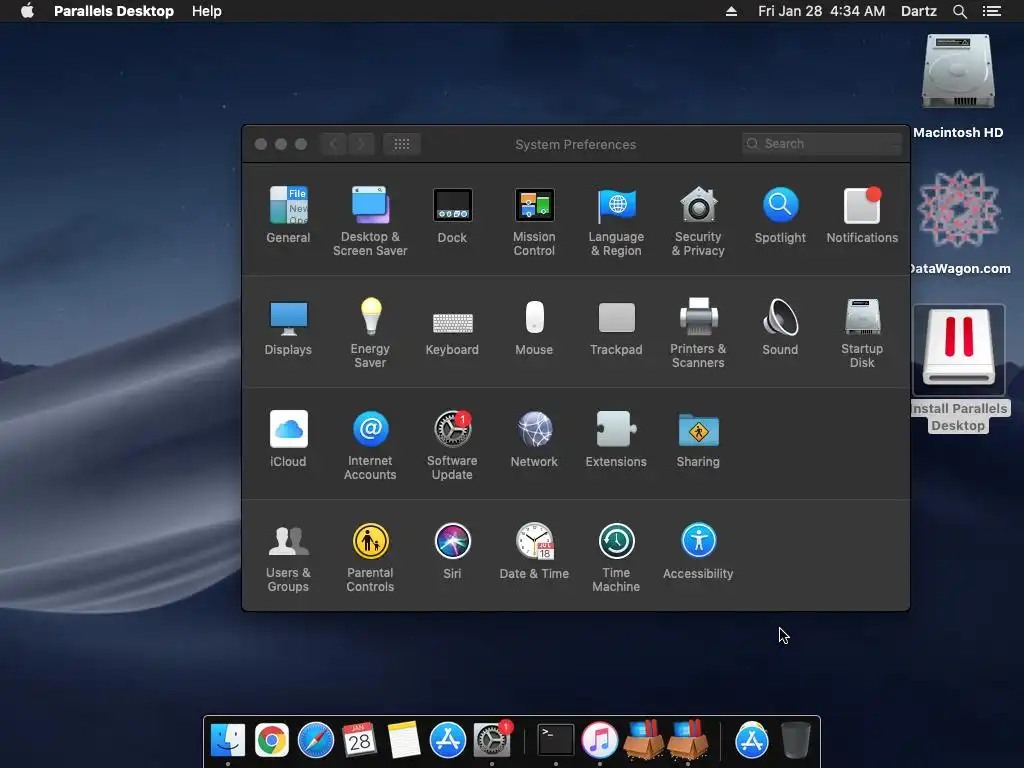Open Date & Time preferences

tap(534, 551)
